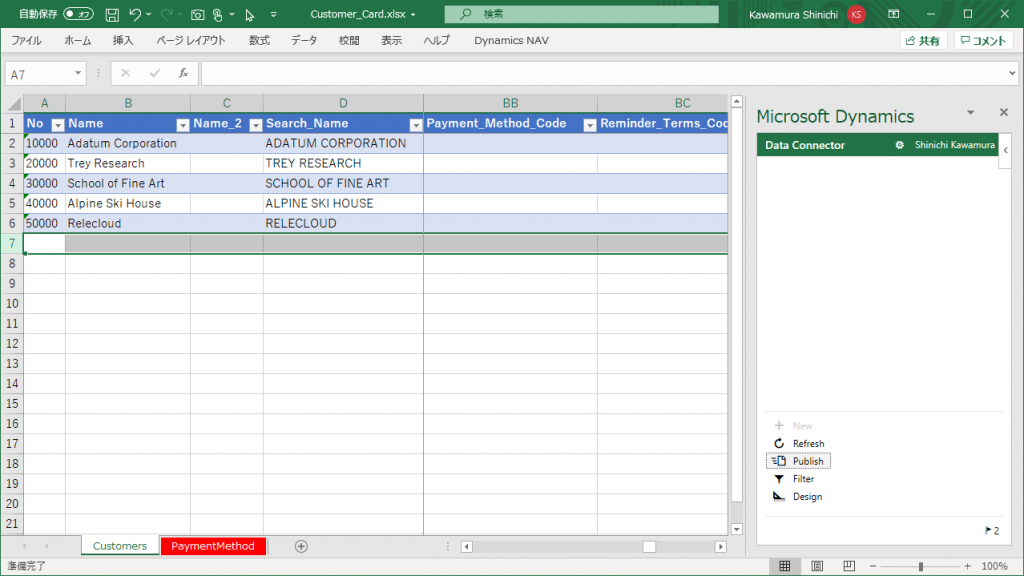Screen dimensions: 1024x576
Task: Zoom in with plus button
Action: click(967, 566)
